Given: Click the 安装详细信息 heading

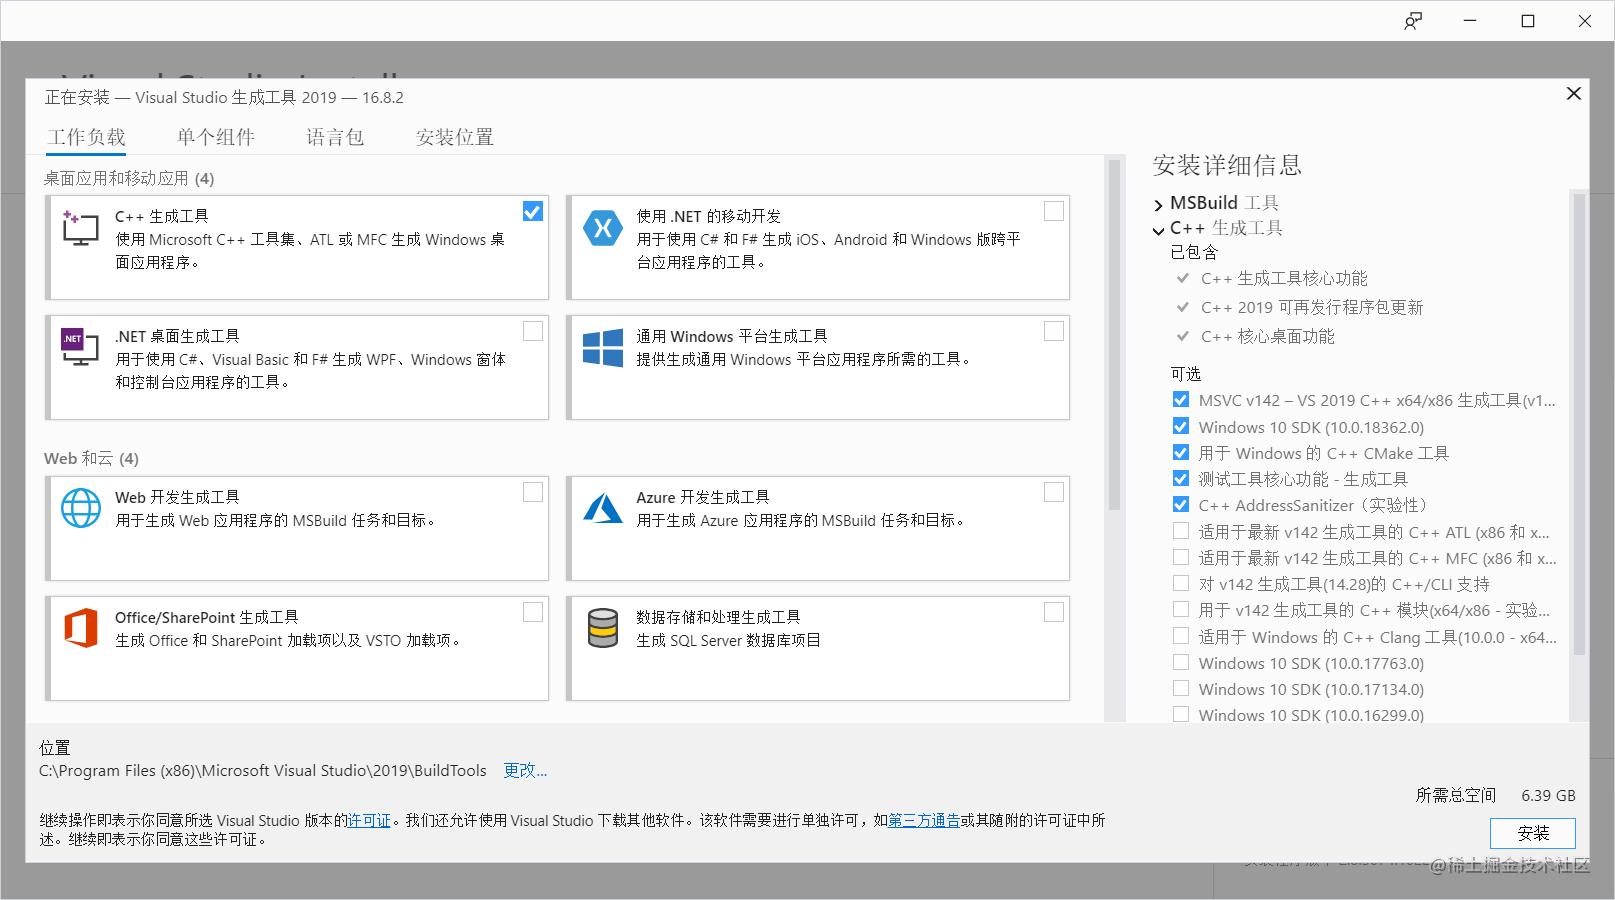Looking at the screenshot, I should pyautogui.click(x=1227, y=165).
